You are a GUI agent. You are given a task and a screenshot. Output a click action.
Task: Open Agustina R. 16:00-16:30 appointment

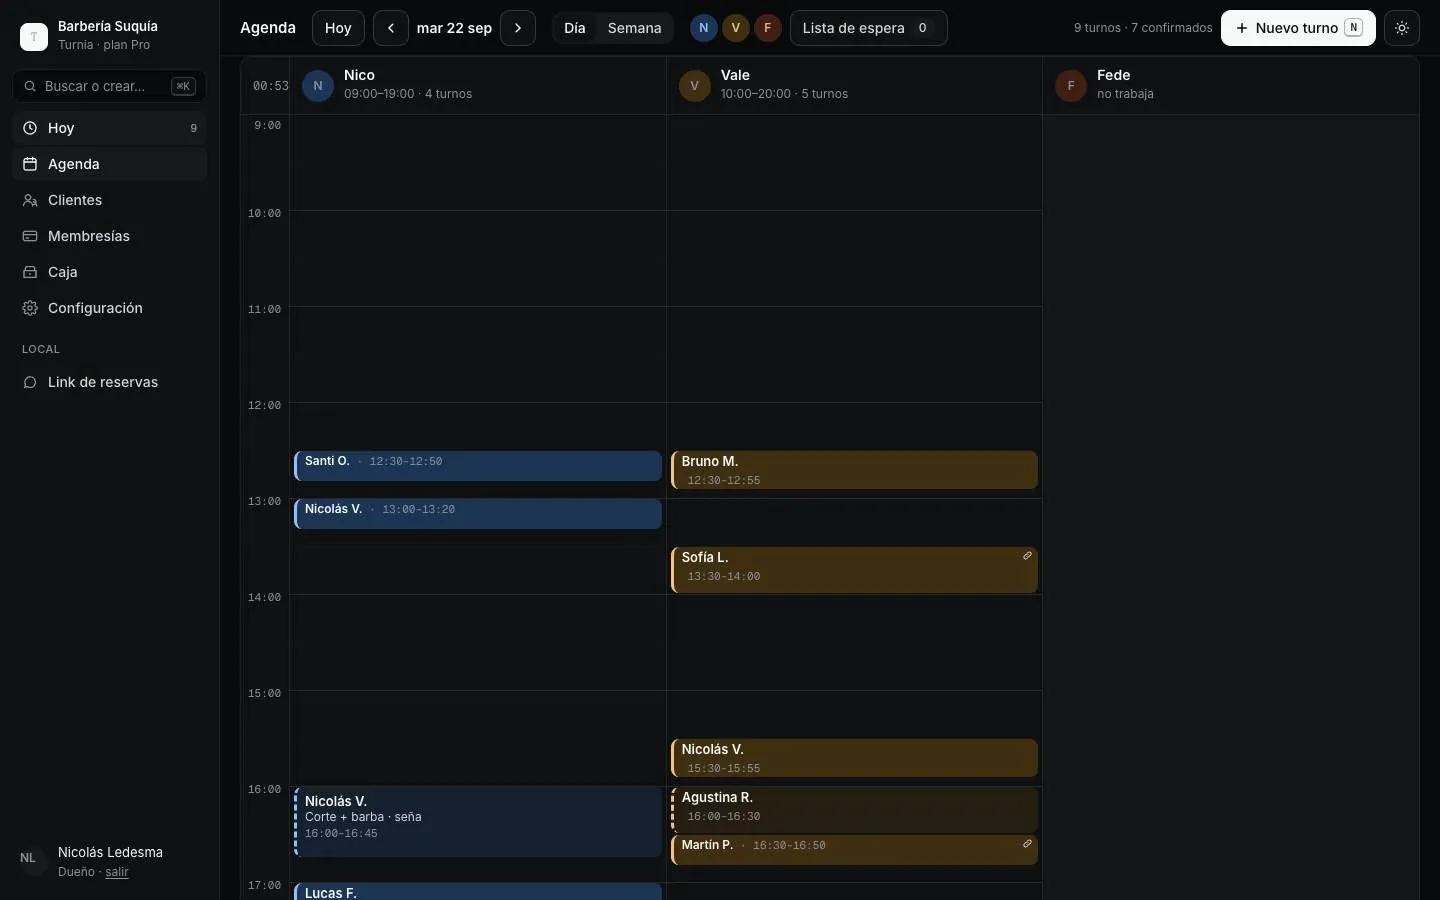pyautogui.click(x=855, y=810)
